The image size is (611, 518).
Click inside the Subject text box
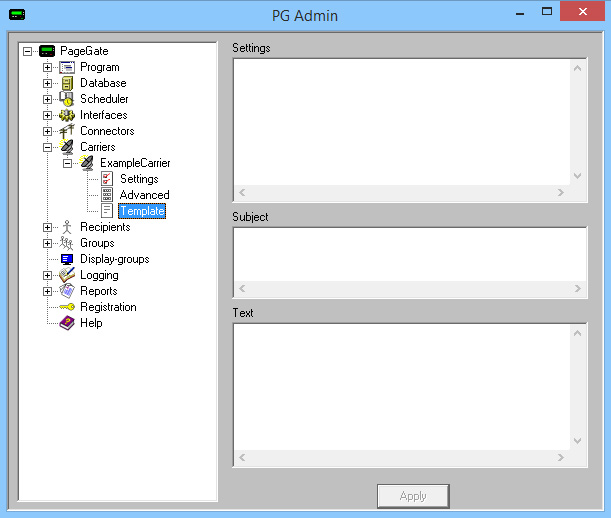[410, 255]
